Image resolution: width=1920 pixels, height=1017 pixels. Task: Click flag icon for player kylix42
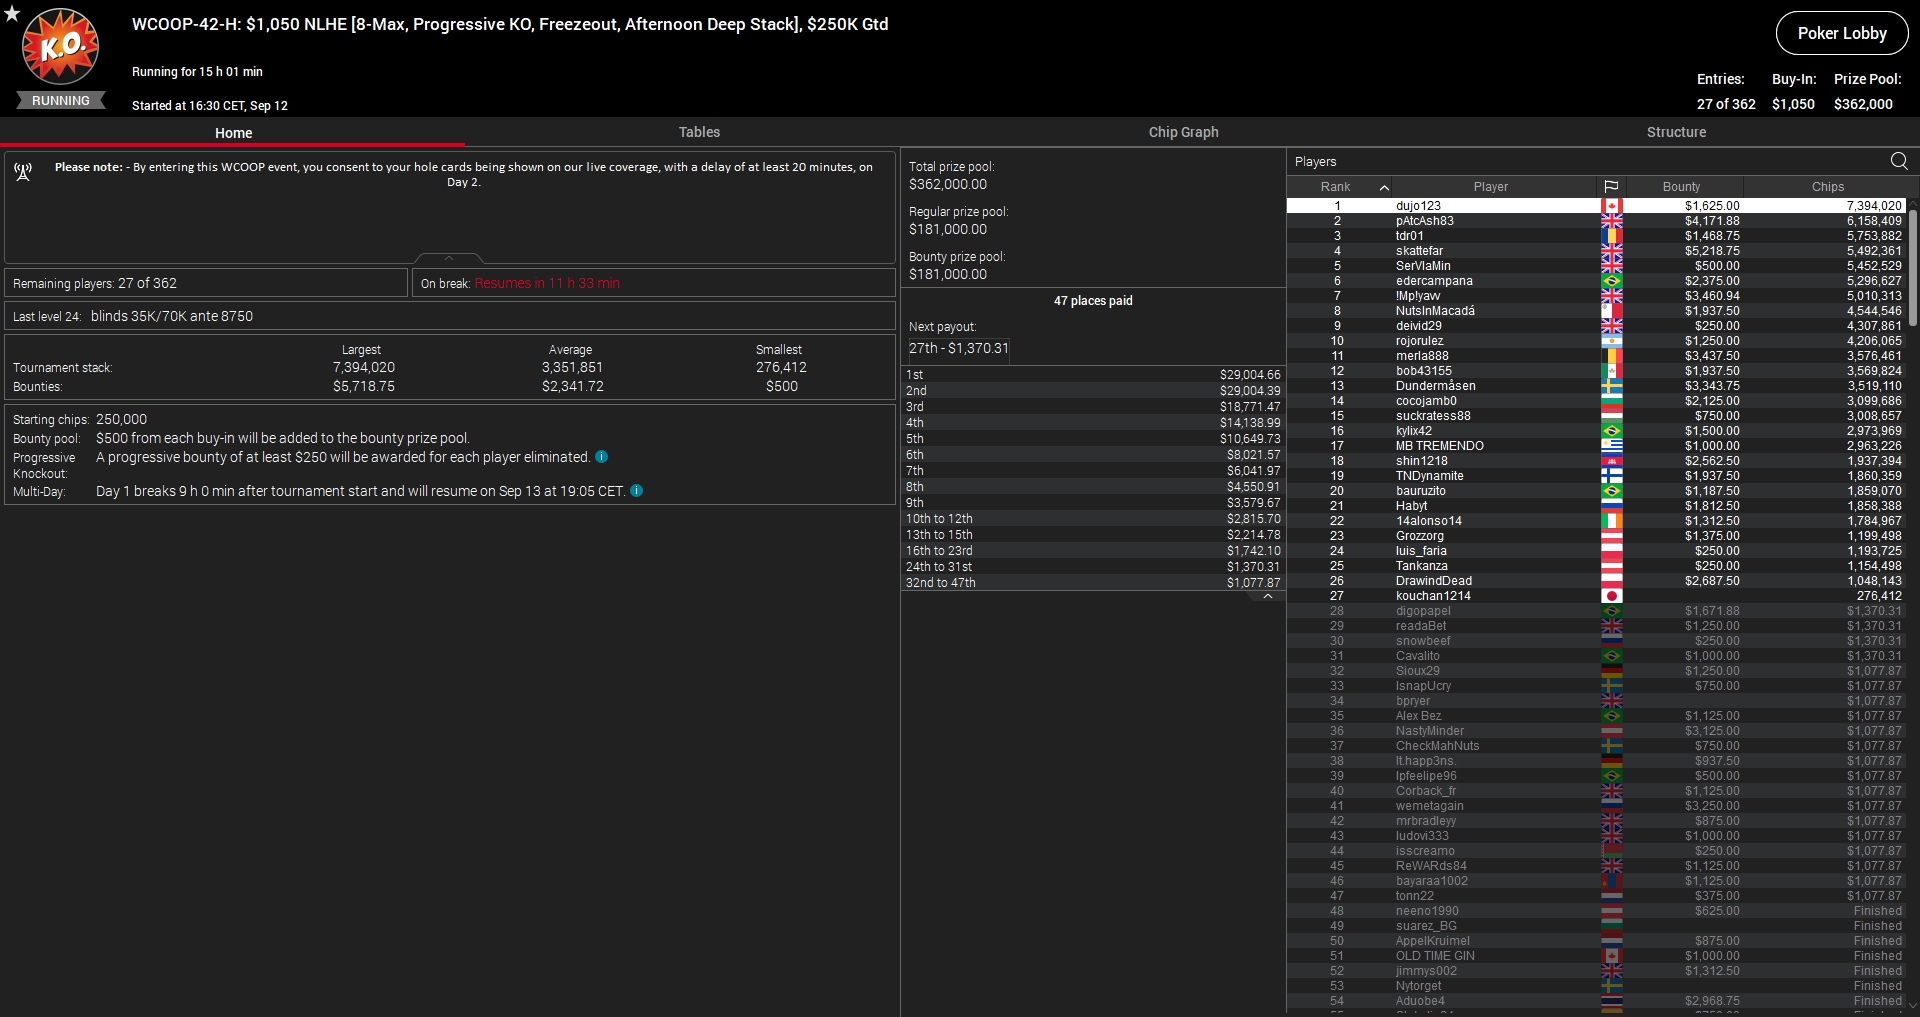[x=1611, y=431]
